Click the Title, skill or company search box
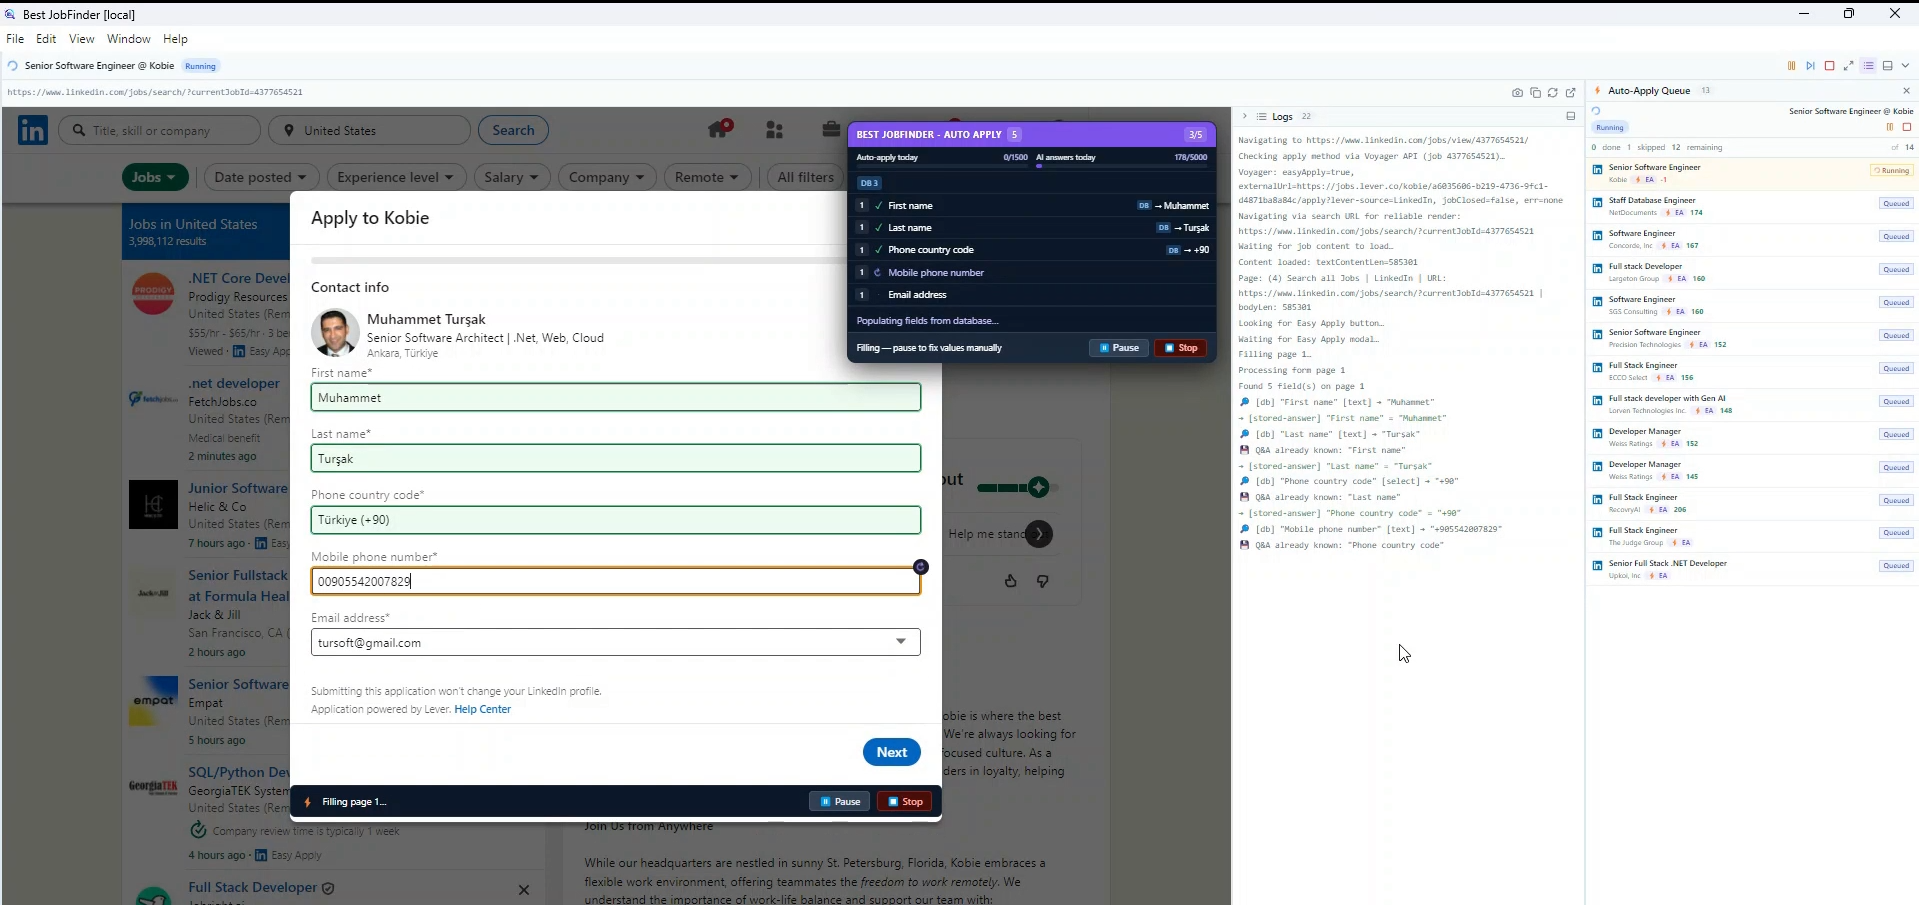The height and width of the screenshot is (905, 1919). [160, 130]
